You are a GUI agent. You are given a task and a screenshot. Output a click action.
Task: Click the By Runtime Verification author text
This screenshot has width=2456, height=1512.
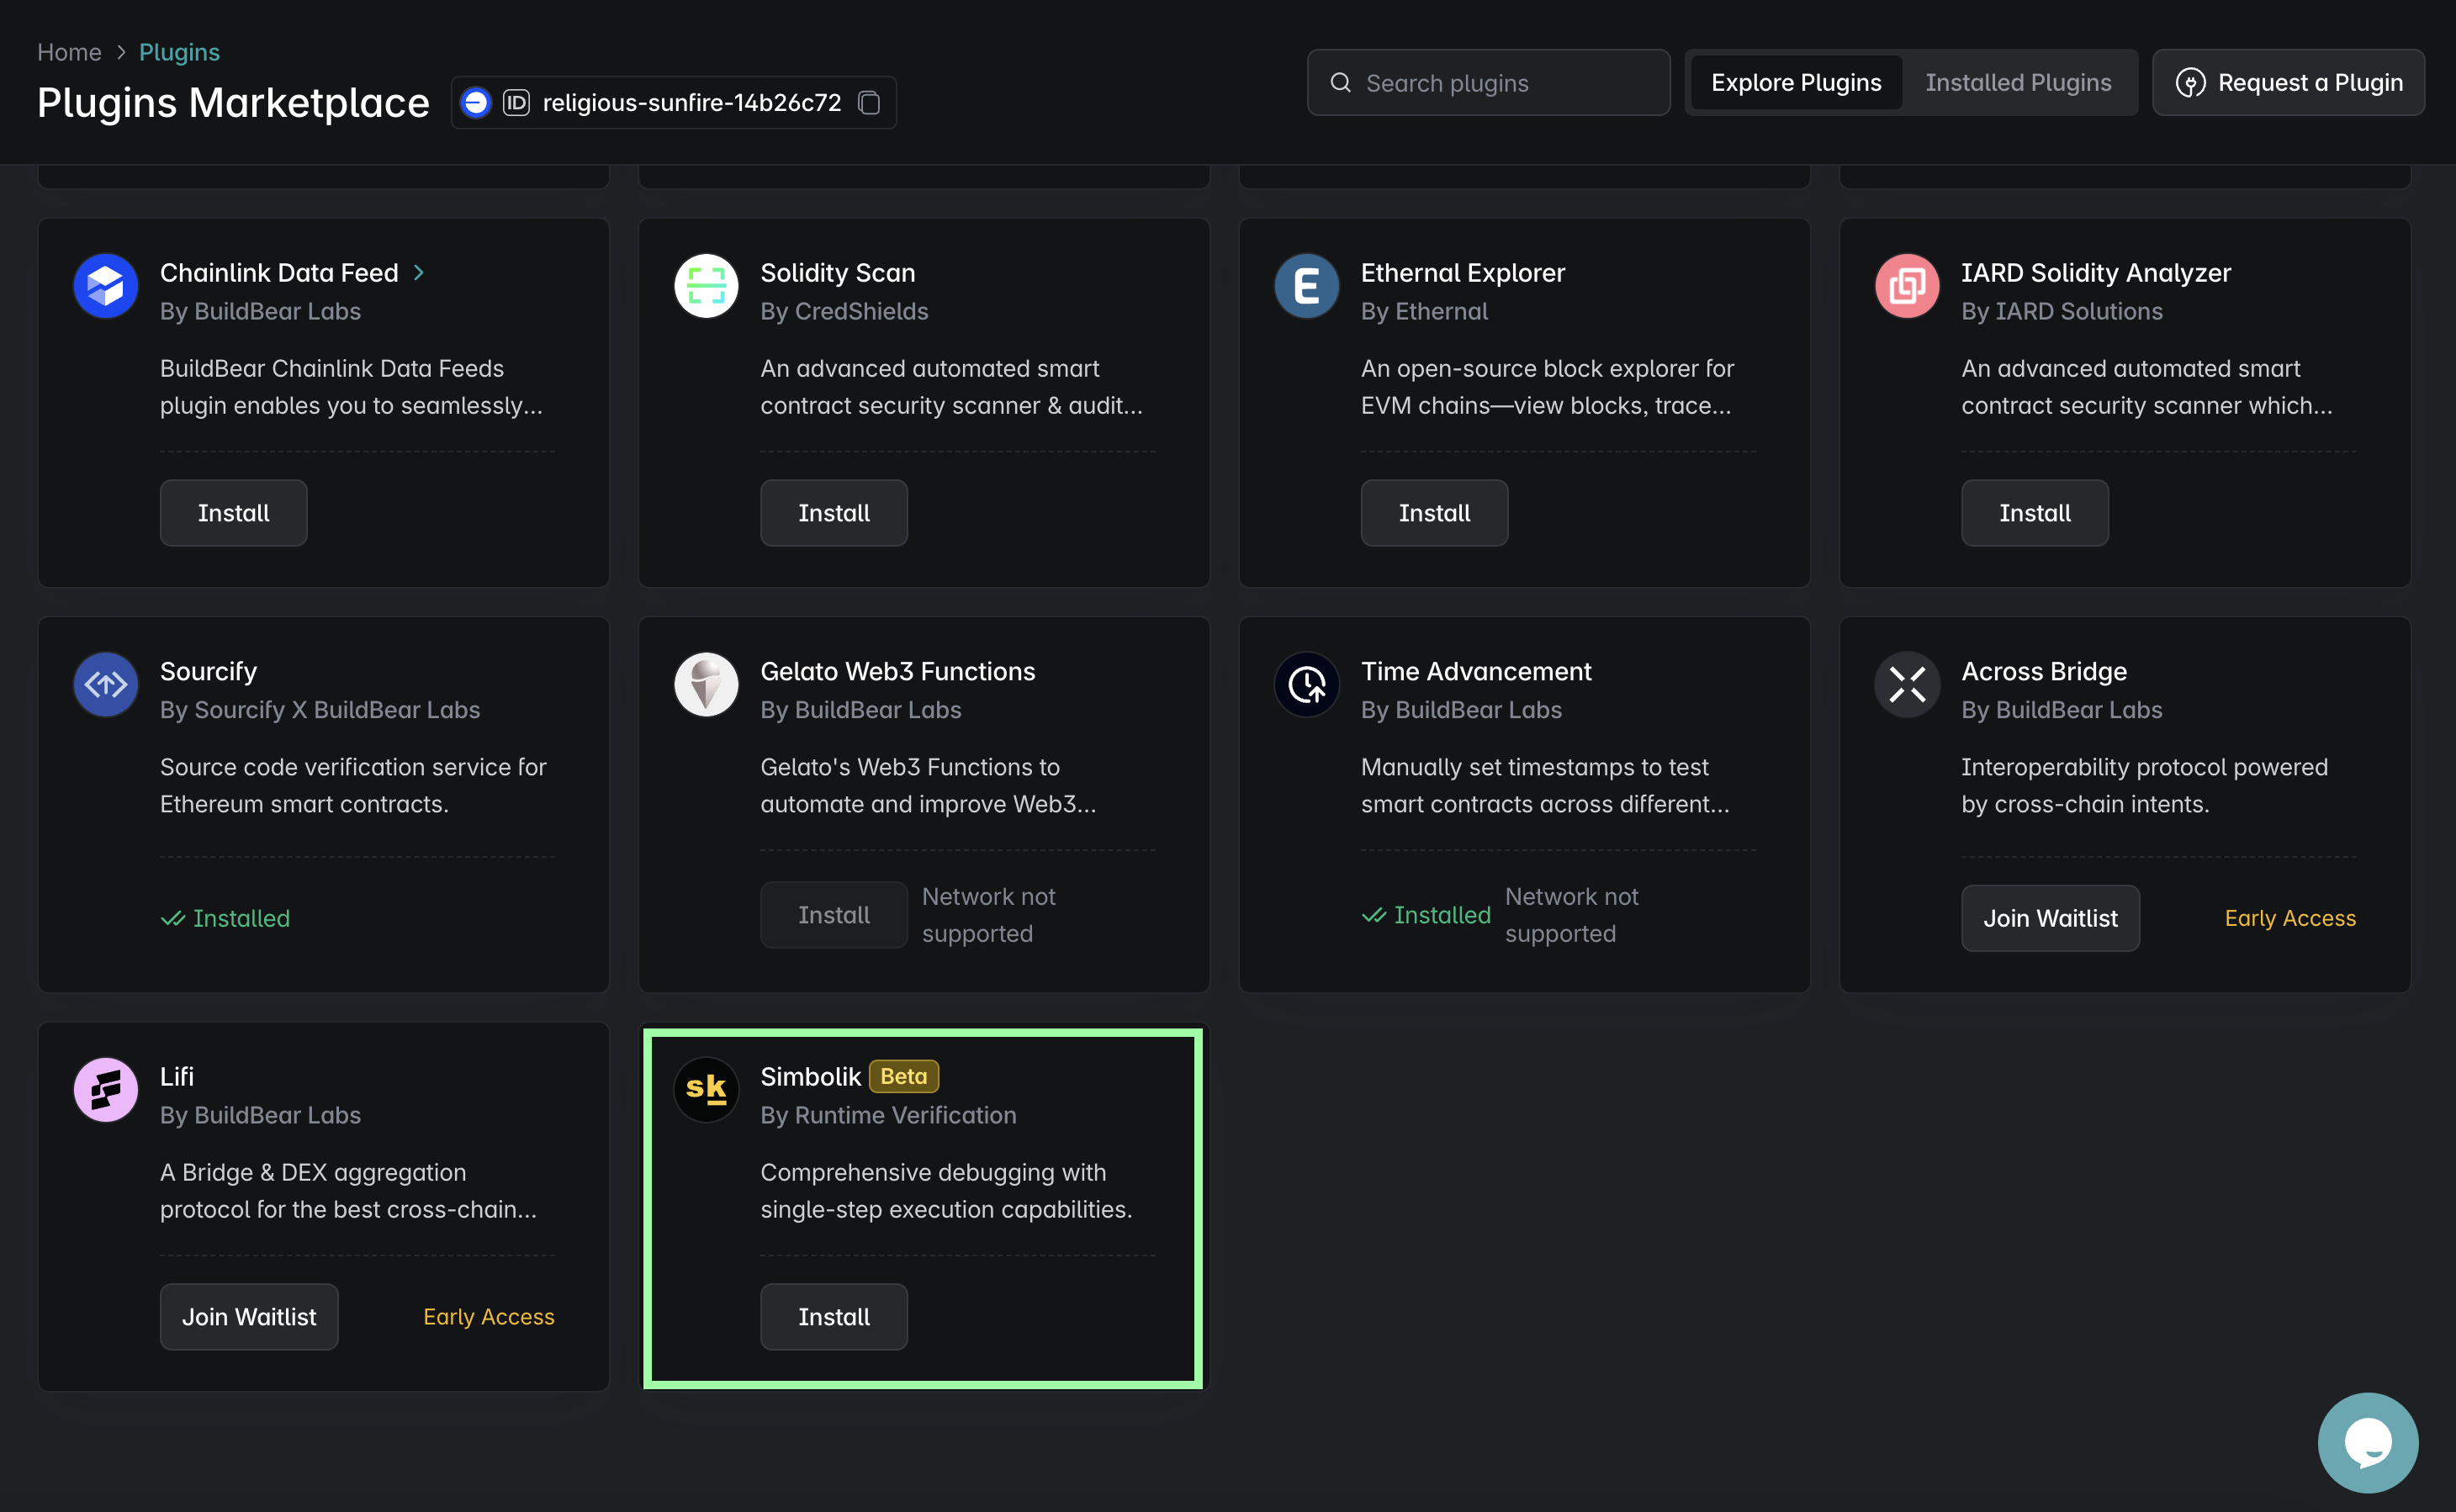pos(888,1115)
